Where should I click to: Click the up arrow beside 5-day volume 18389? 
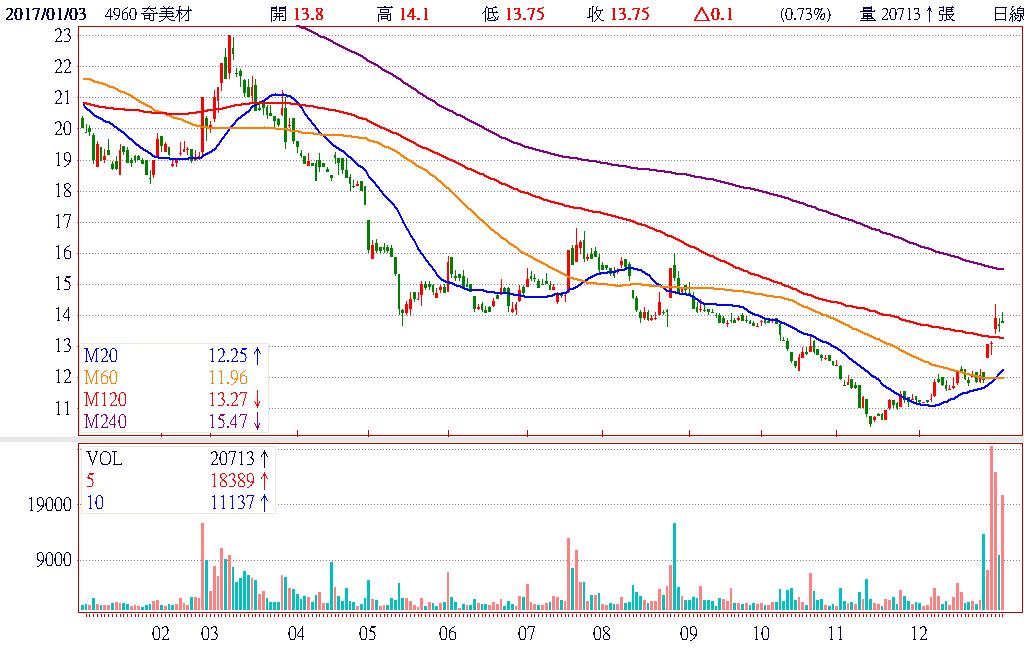pyautogui.click(x=264, y=481)
